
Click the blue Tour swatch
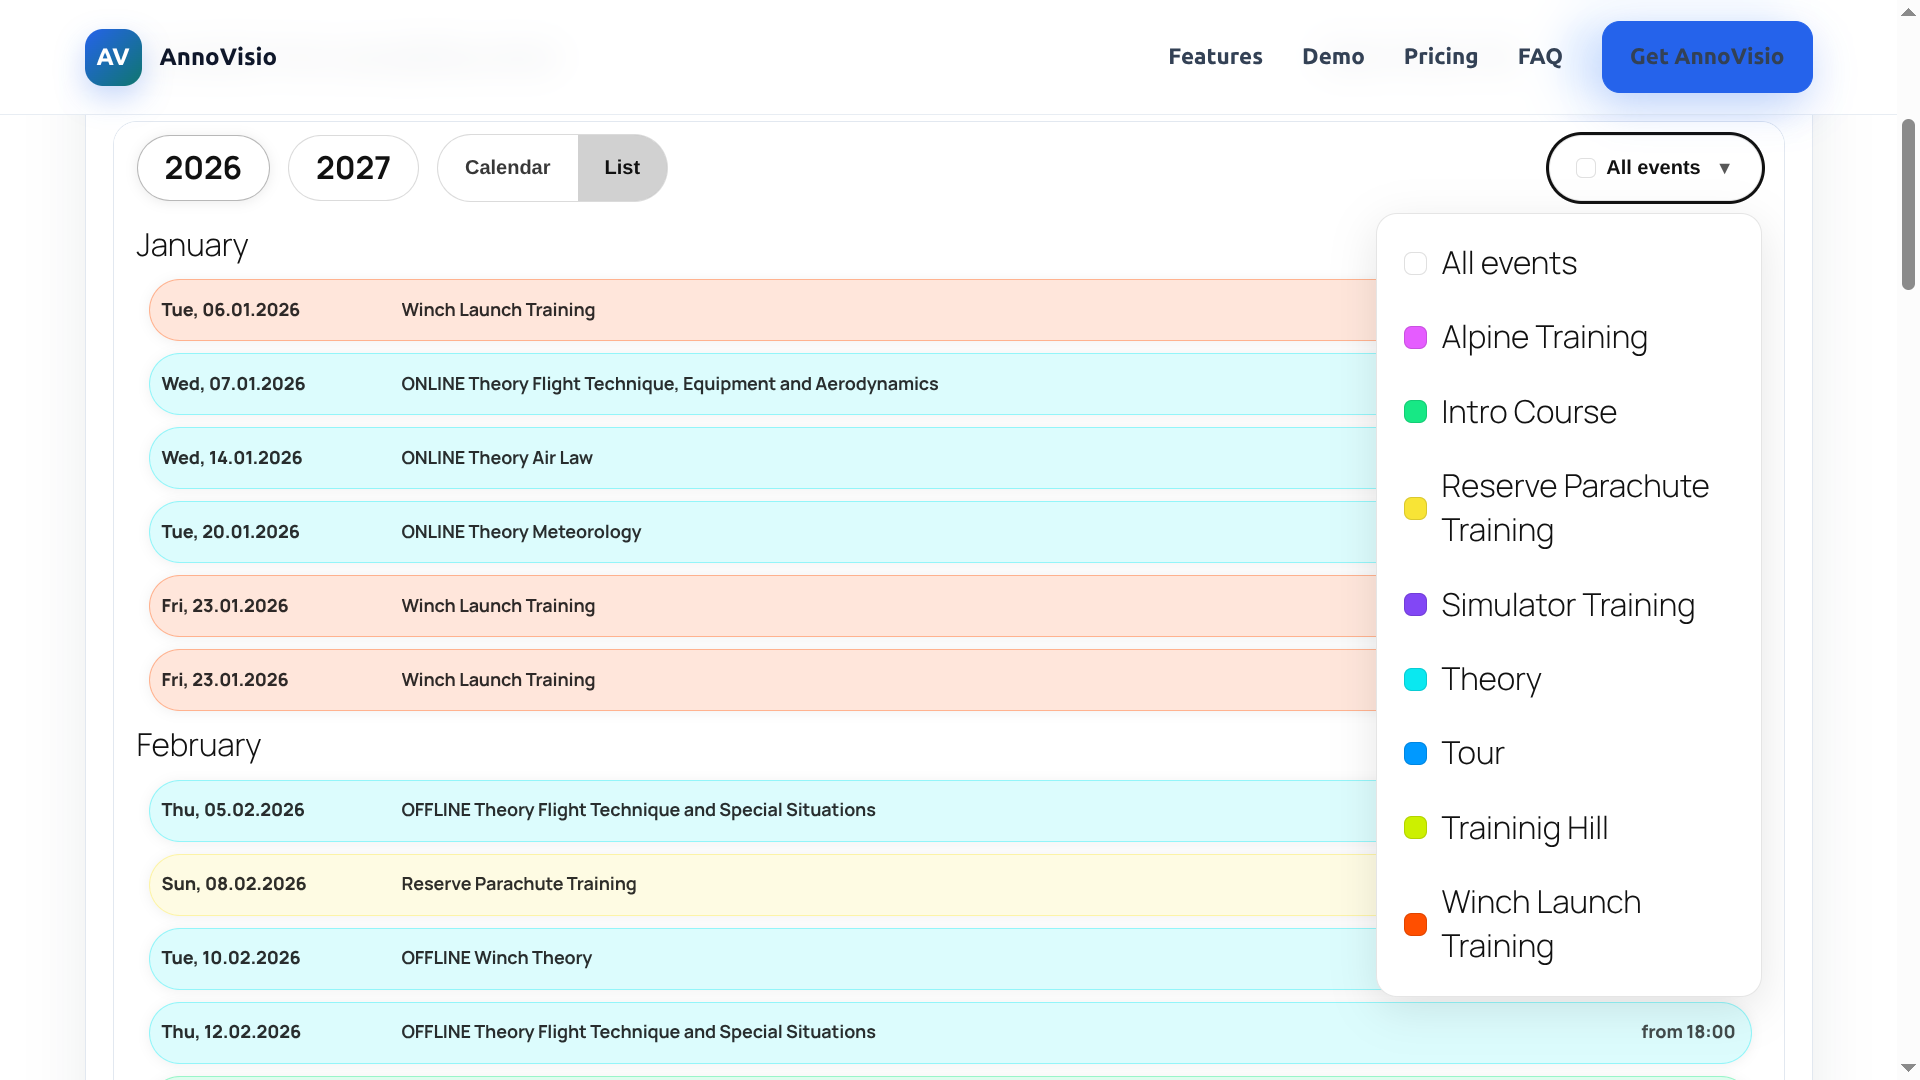[1415, 754]
